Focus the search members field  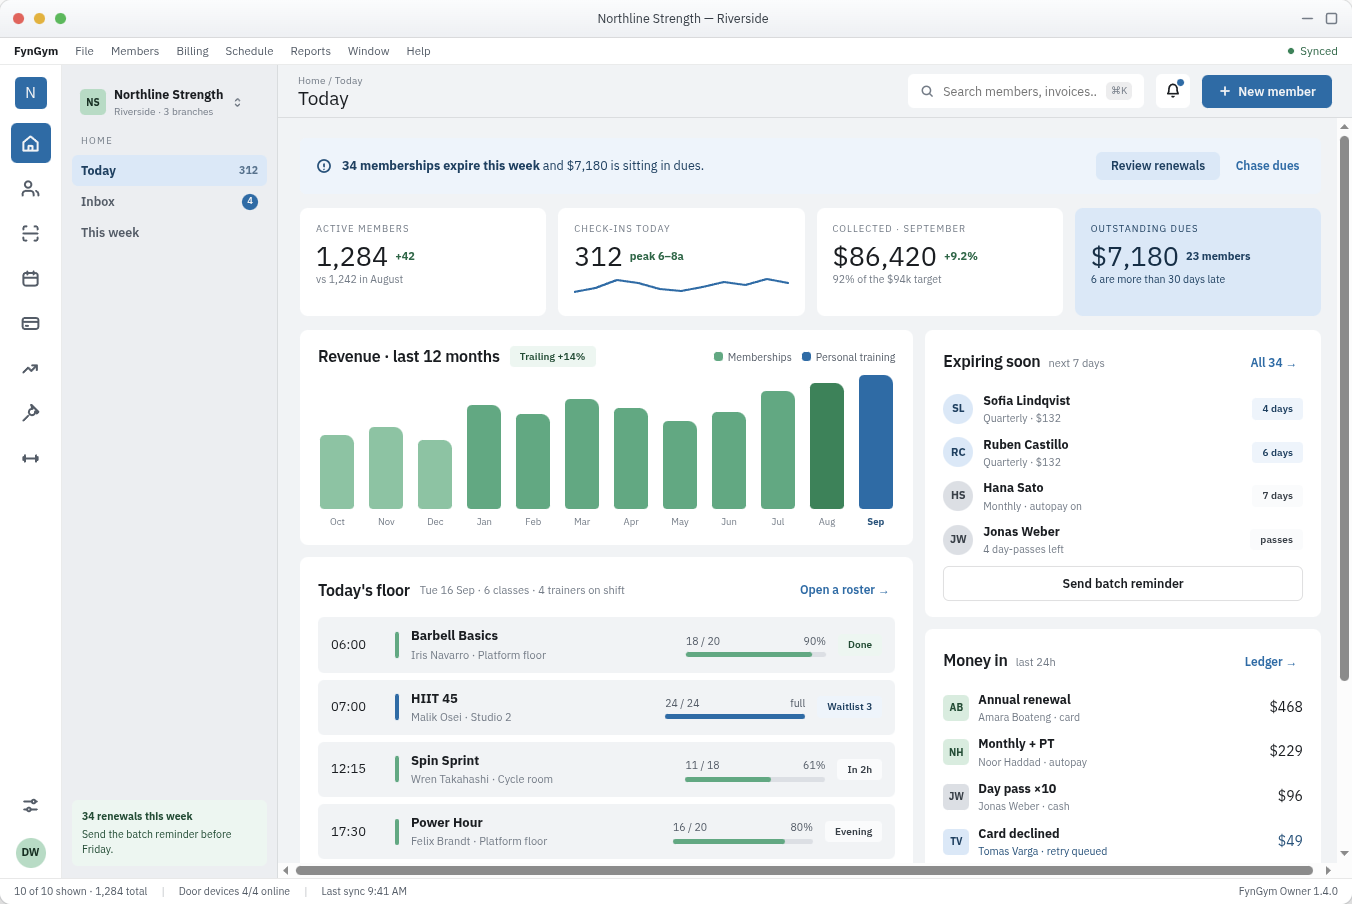coord(1026,91)
